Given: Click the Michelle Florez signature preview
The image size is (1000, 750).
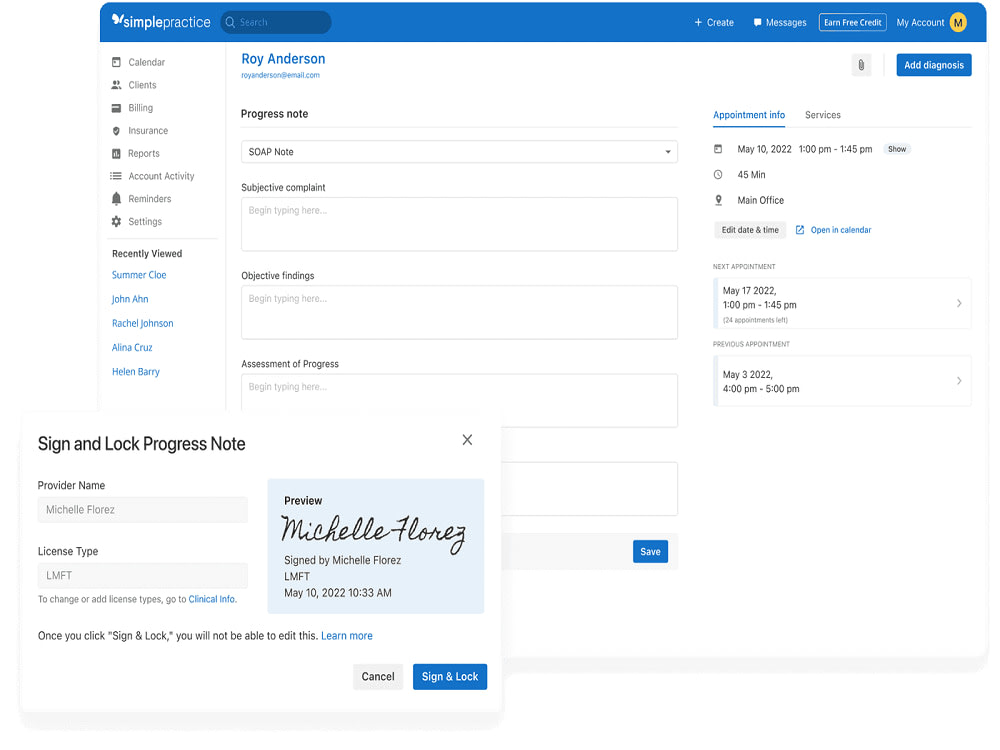Looking at the screenshot, I should (374, 533).
